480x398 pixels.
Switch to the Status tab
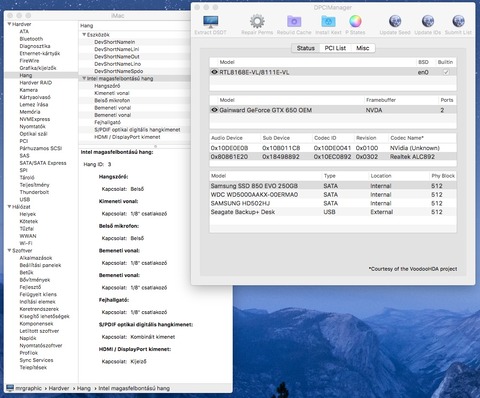click(306, 48)
